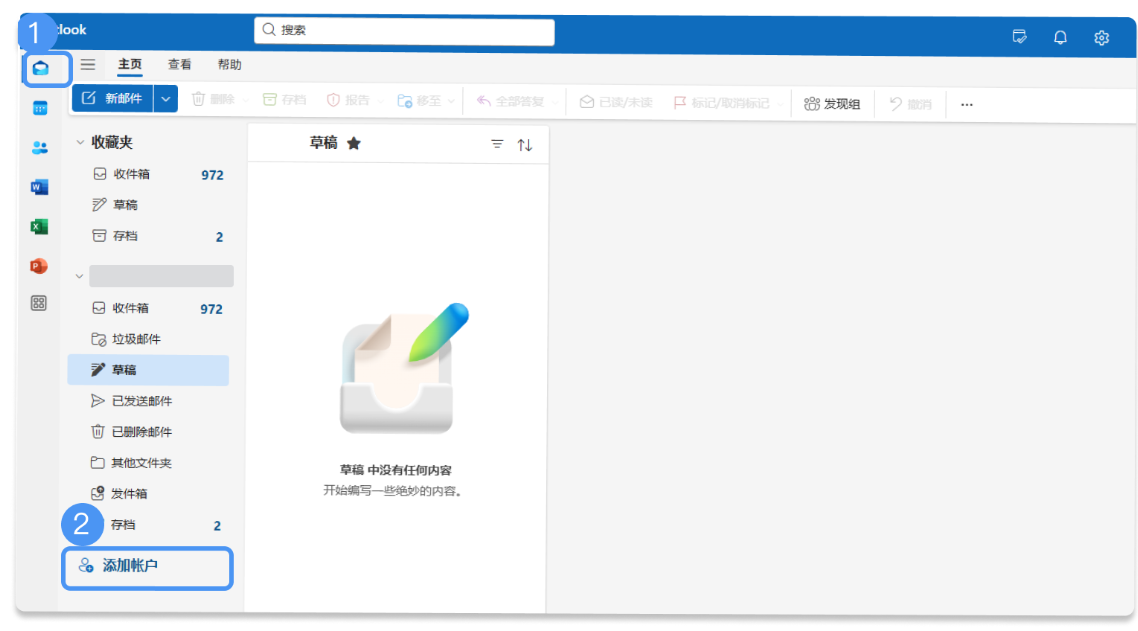The image size is (1138, 631).
Task: Click the sort icon above the drafts list
Action: pos(524,144)
